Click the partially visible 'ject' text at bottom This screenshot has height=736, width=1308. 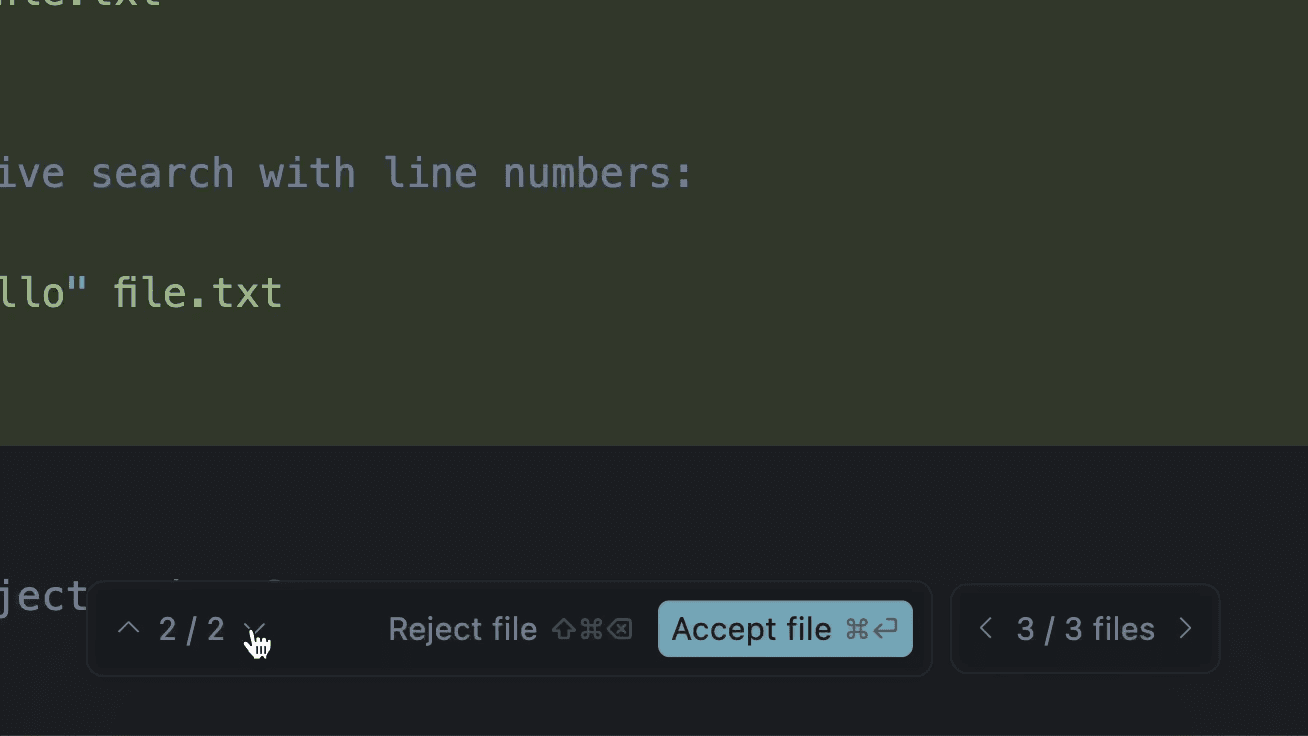pos(42,595)
